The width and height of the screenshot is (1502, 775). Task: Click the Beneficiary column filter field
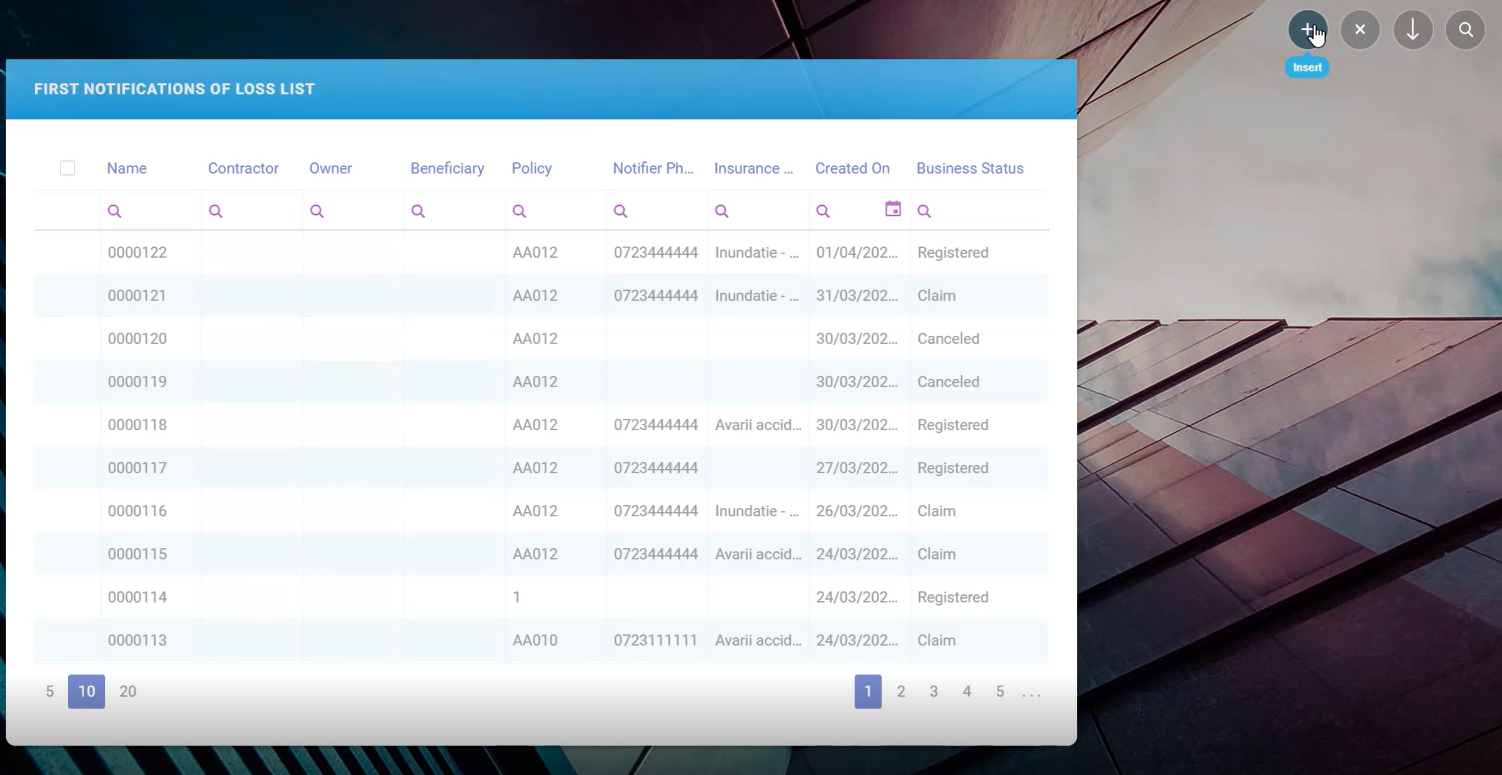click(461, 211)
